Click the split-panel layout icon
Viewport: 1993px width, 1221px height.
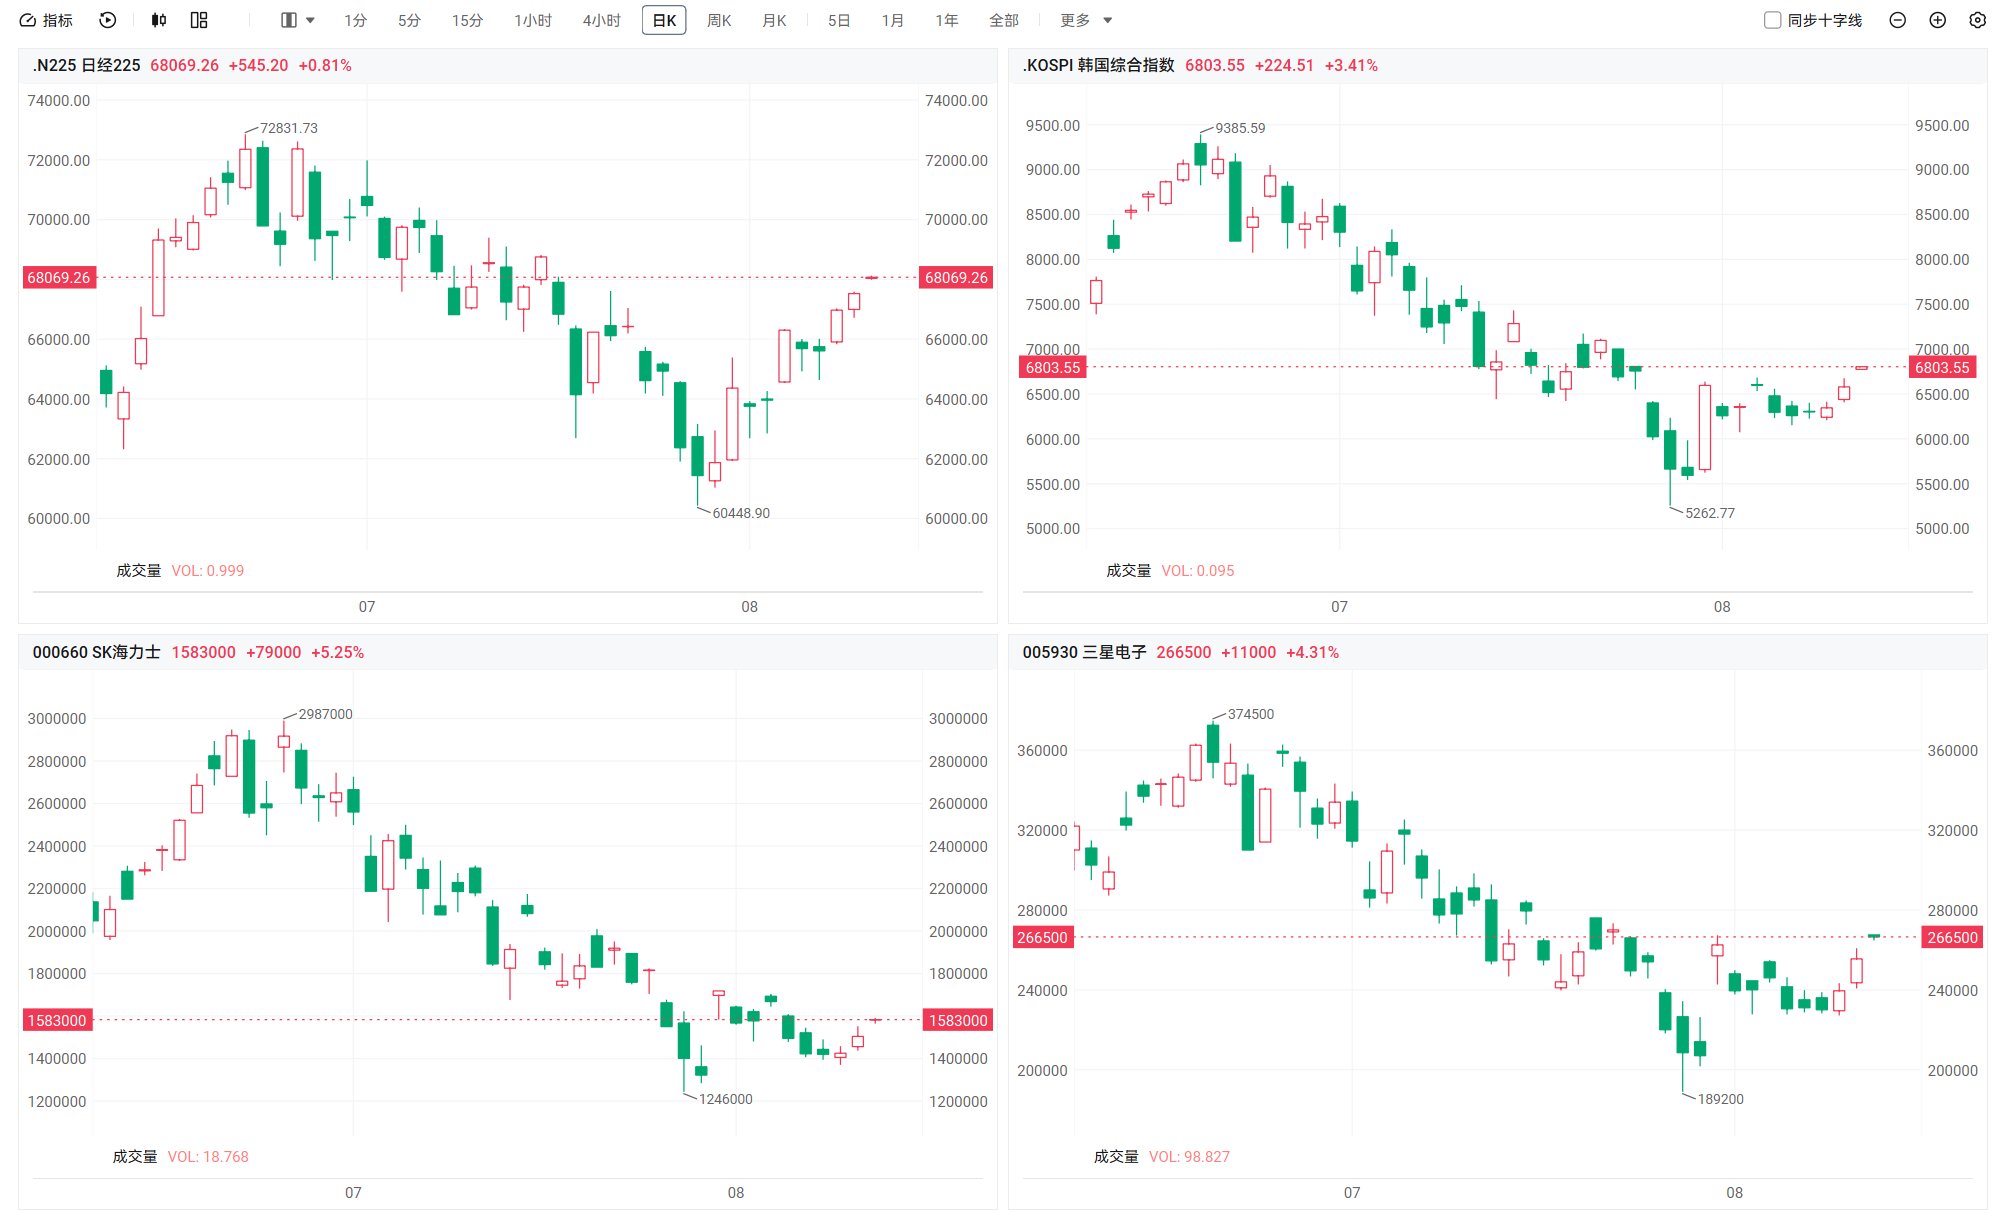pos(289,20)
